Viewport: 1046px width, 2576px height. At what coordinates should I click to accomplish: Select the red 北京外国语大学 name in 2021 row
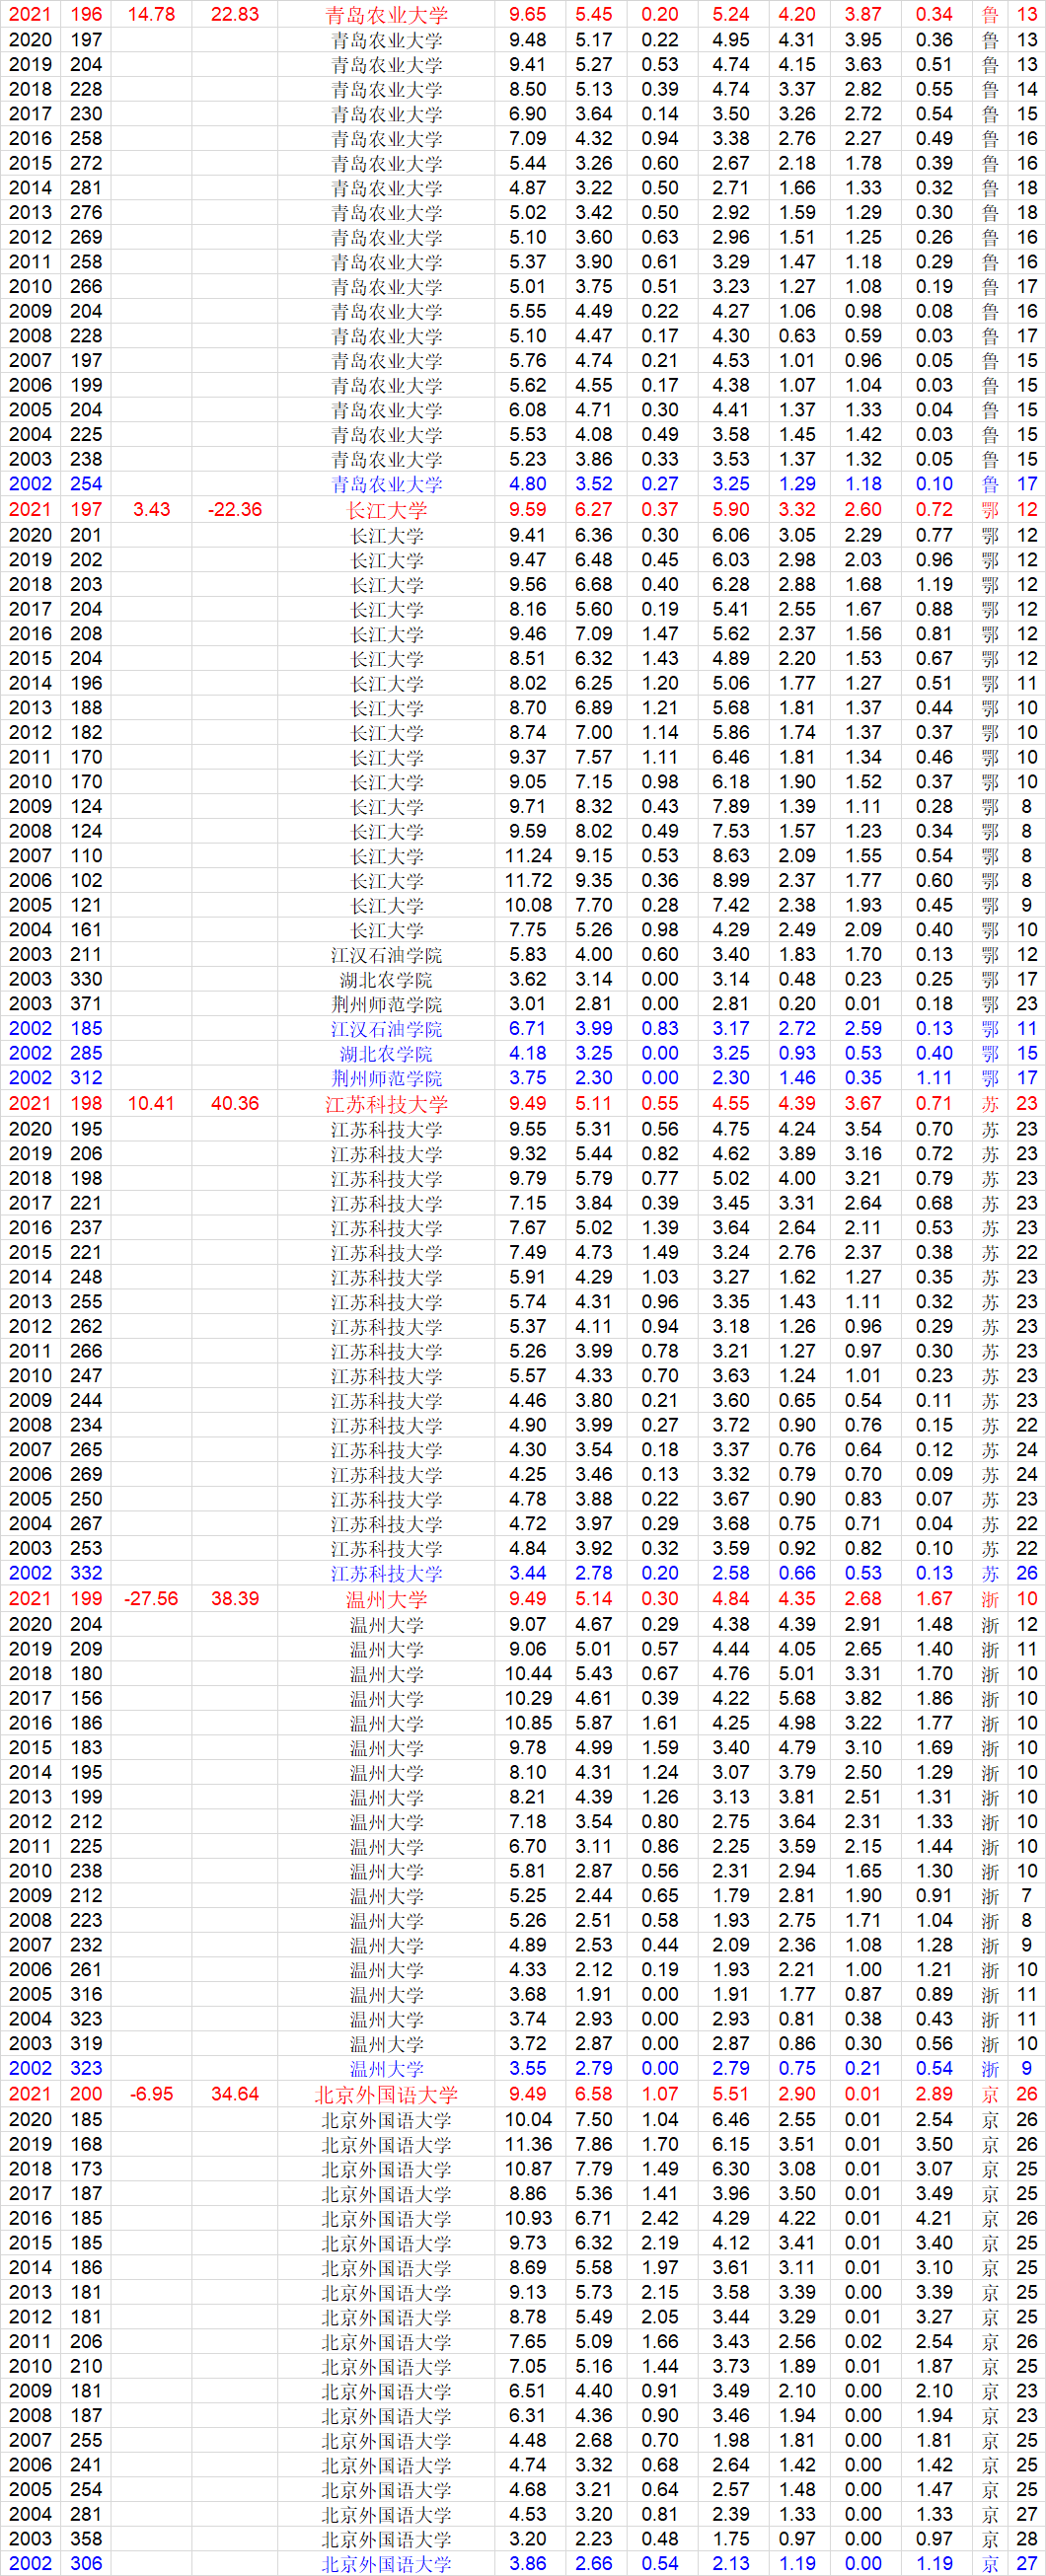tap(387, 2094)
